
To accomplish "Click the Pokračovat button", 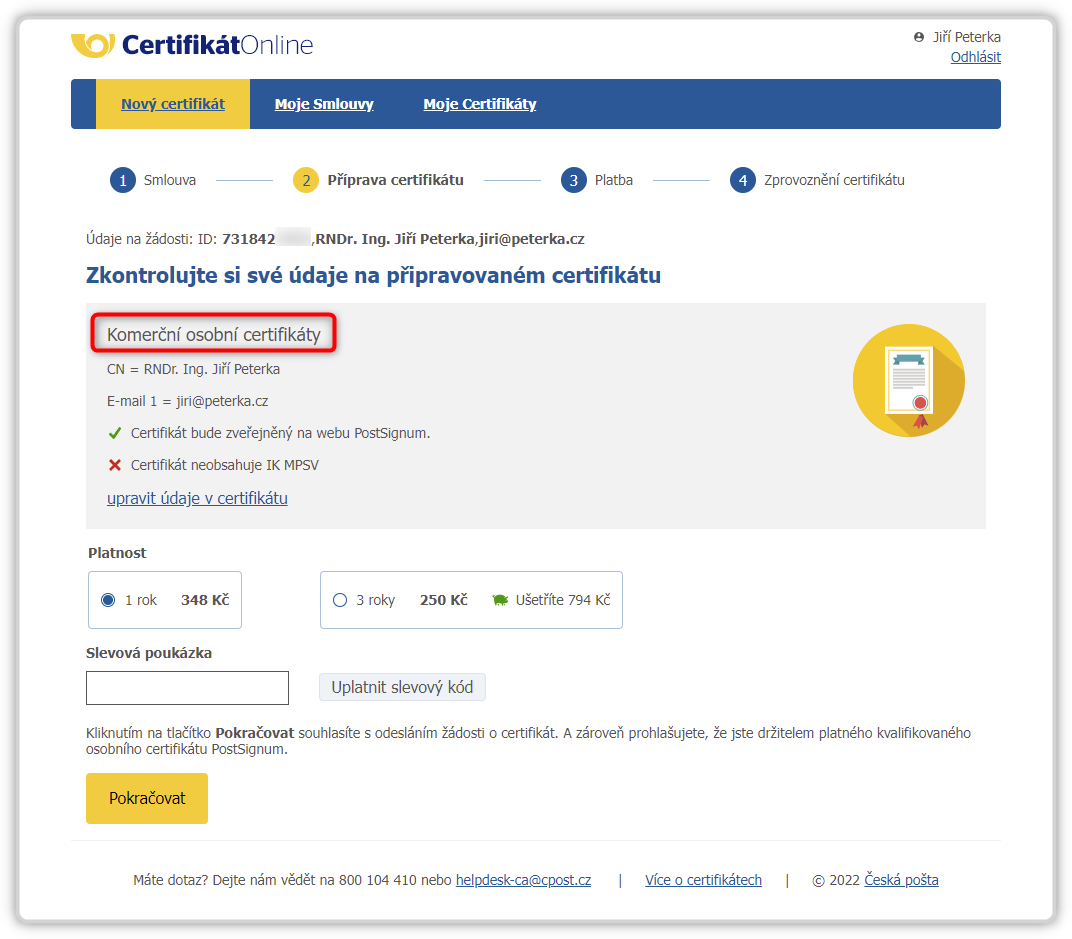I will click(147, 798).
